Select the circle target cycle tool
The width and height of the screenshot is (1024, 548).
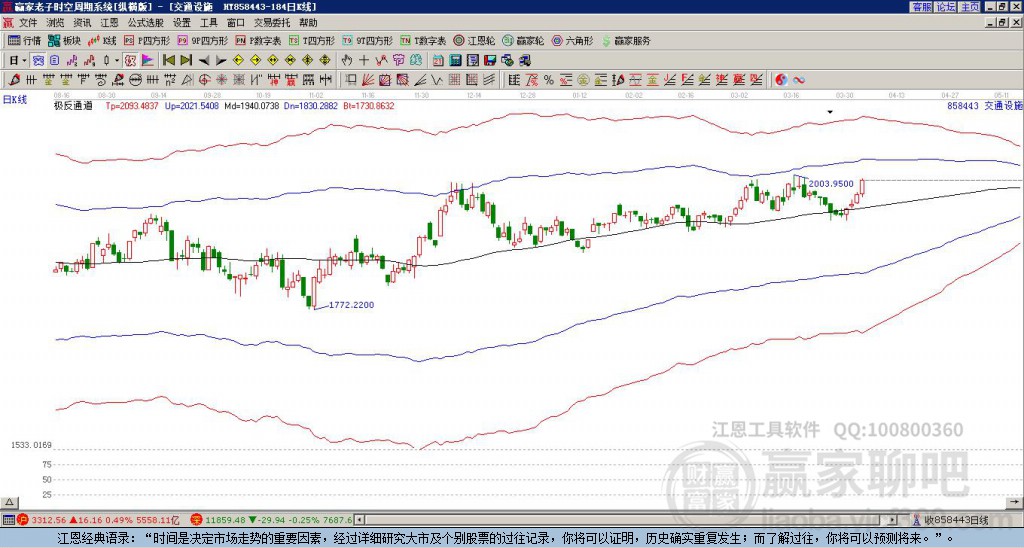point(204,80)
